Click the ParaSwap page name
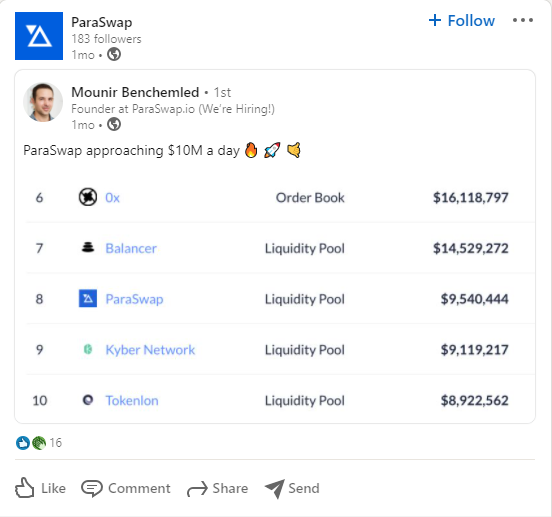 (102, 23)
